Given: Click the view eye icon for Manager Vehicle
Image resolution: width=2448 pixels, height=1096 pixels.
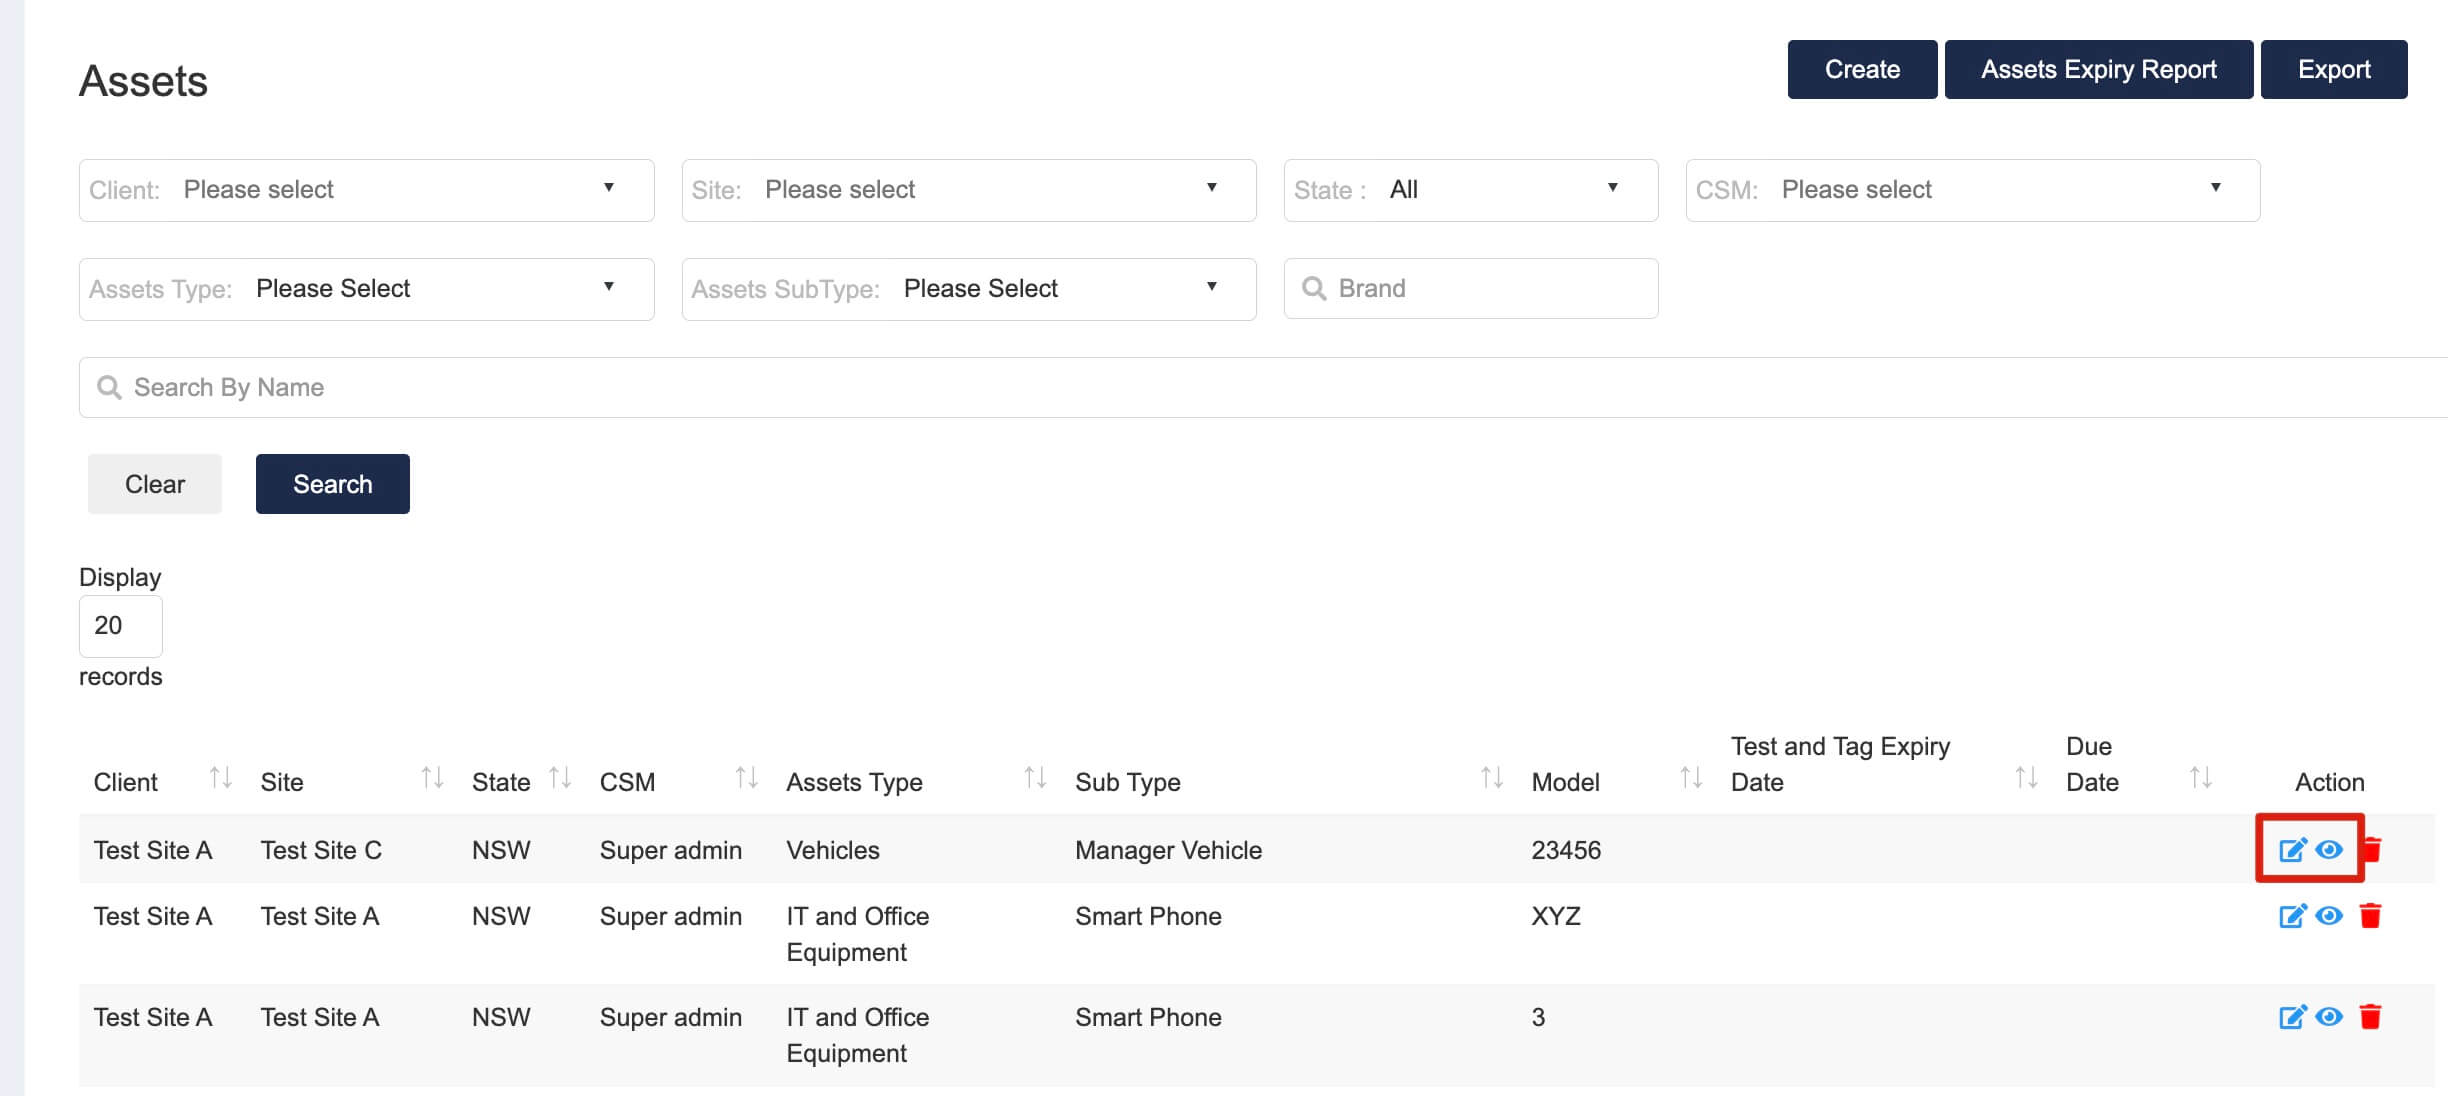Looking at the screenshot, I should pos(2331,849).
